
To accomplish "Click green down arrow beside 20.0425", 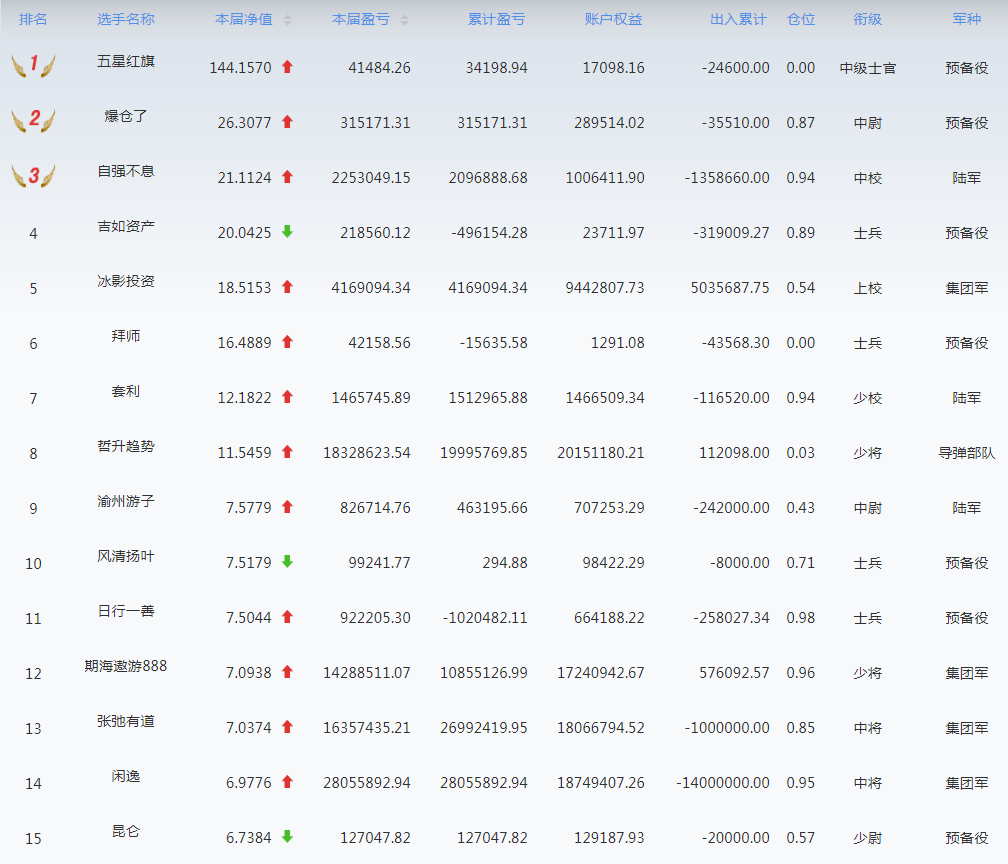I will 287,231.
